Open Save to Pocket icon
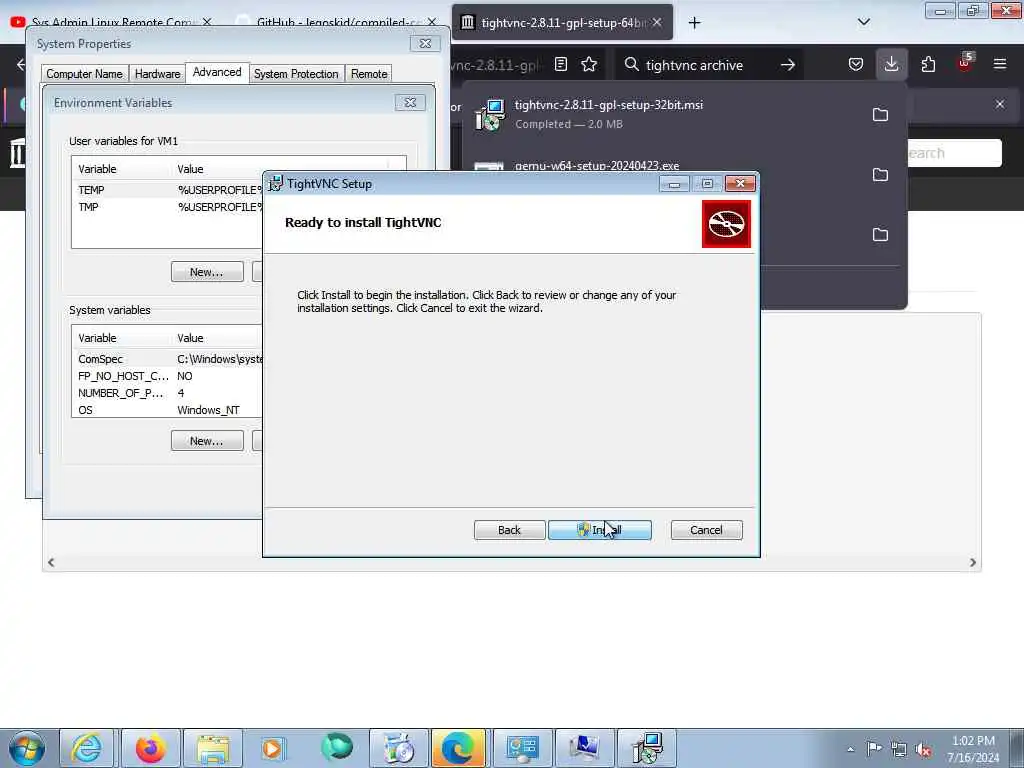This screenshot has height=768, width=1024. [856, 64]
